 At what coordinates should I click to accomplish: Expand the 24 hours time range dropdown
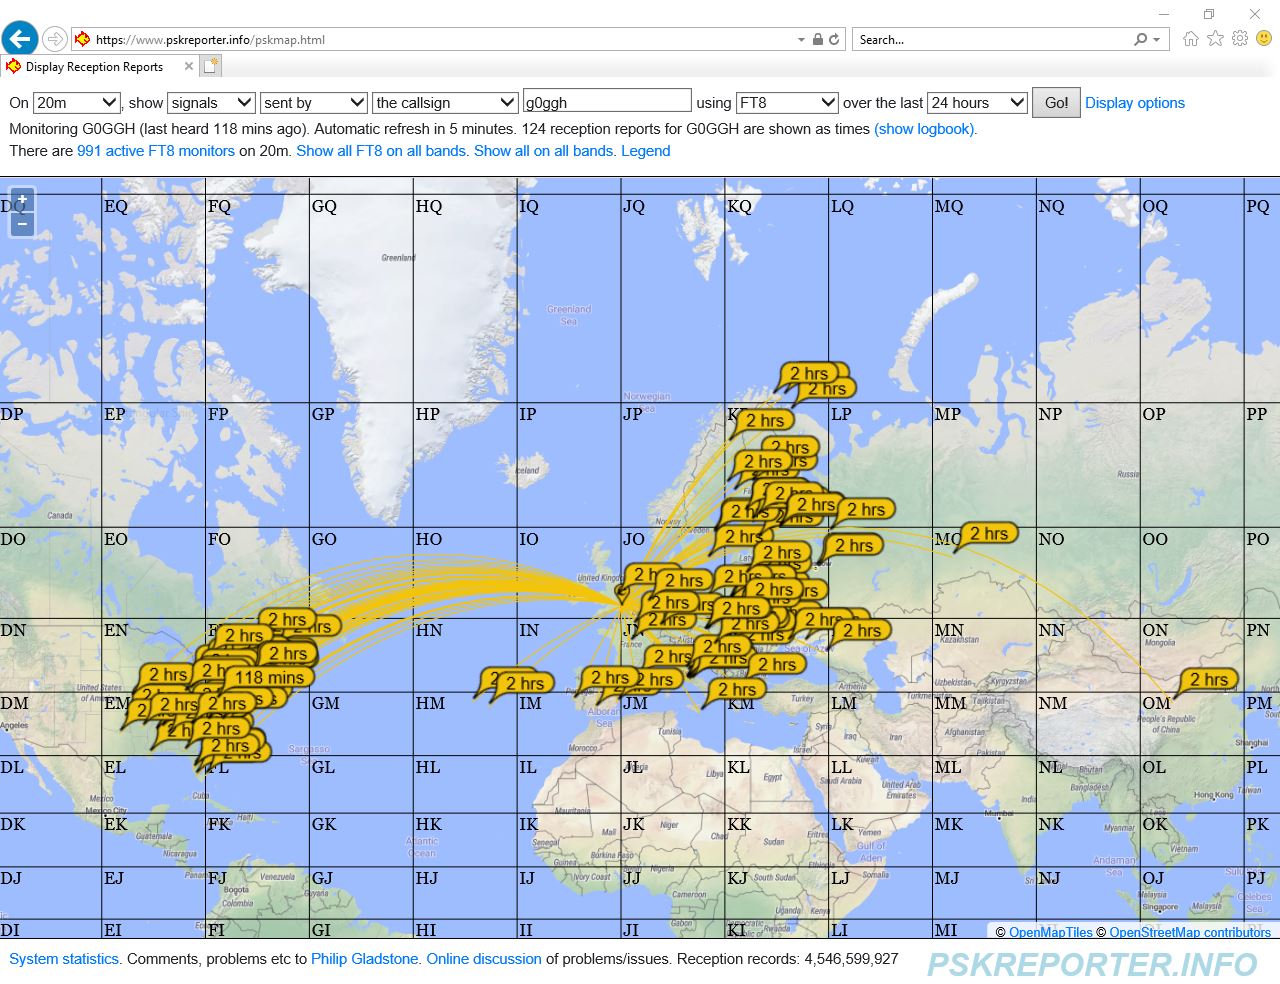pos(977,103)
